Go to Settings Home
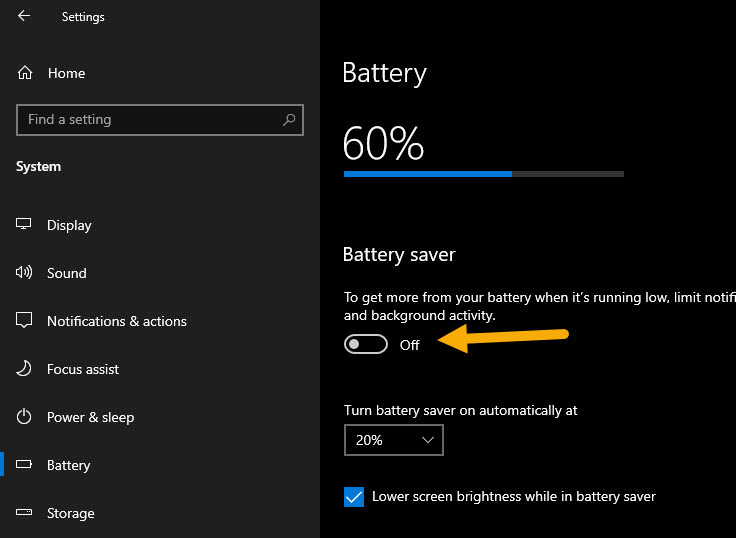This screenshot has height=538, width=736. [66, 73]
